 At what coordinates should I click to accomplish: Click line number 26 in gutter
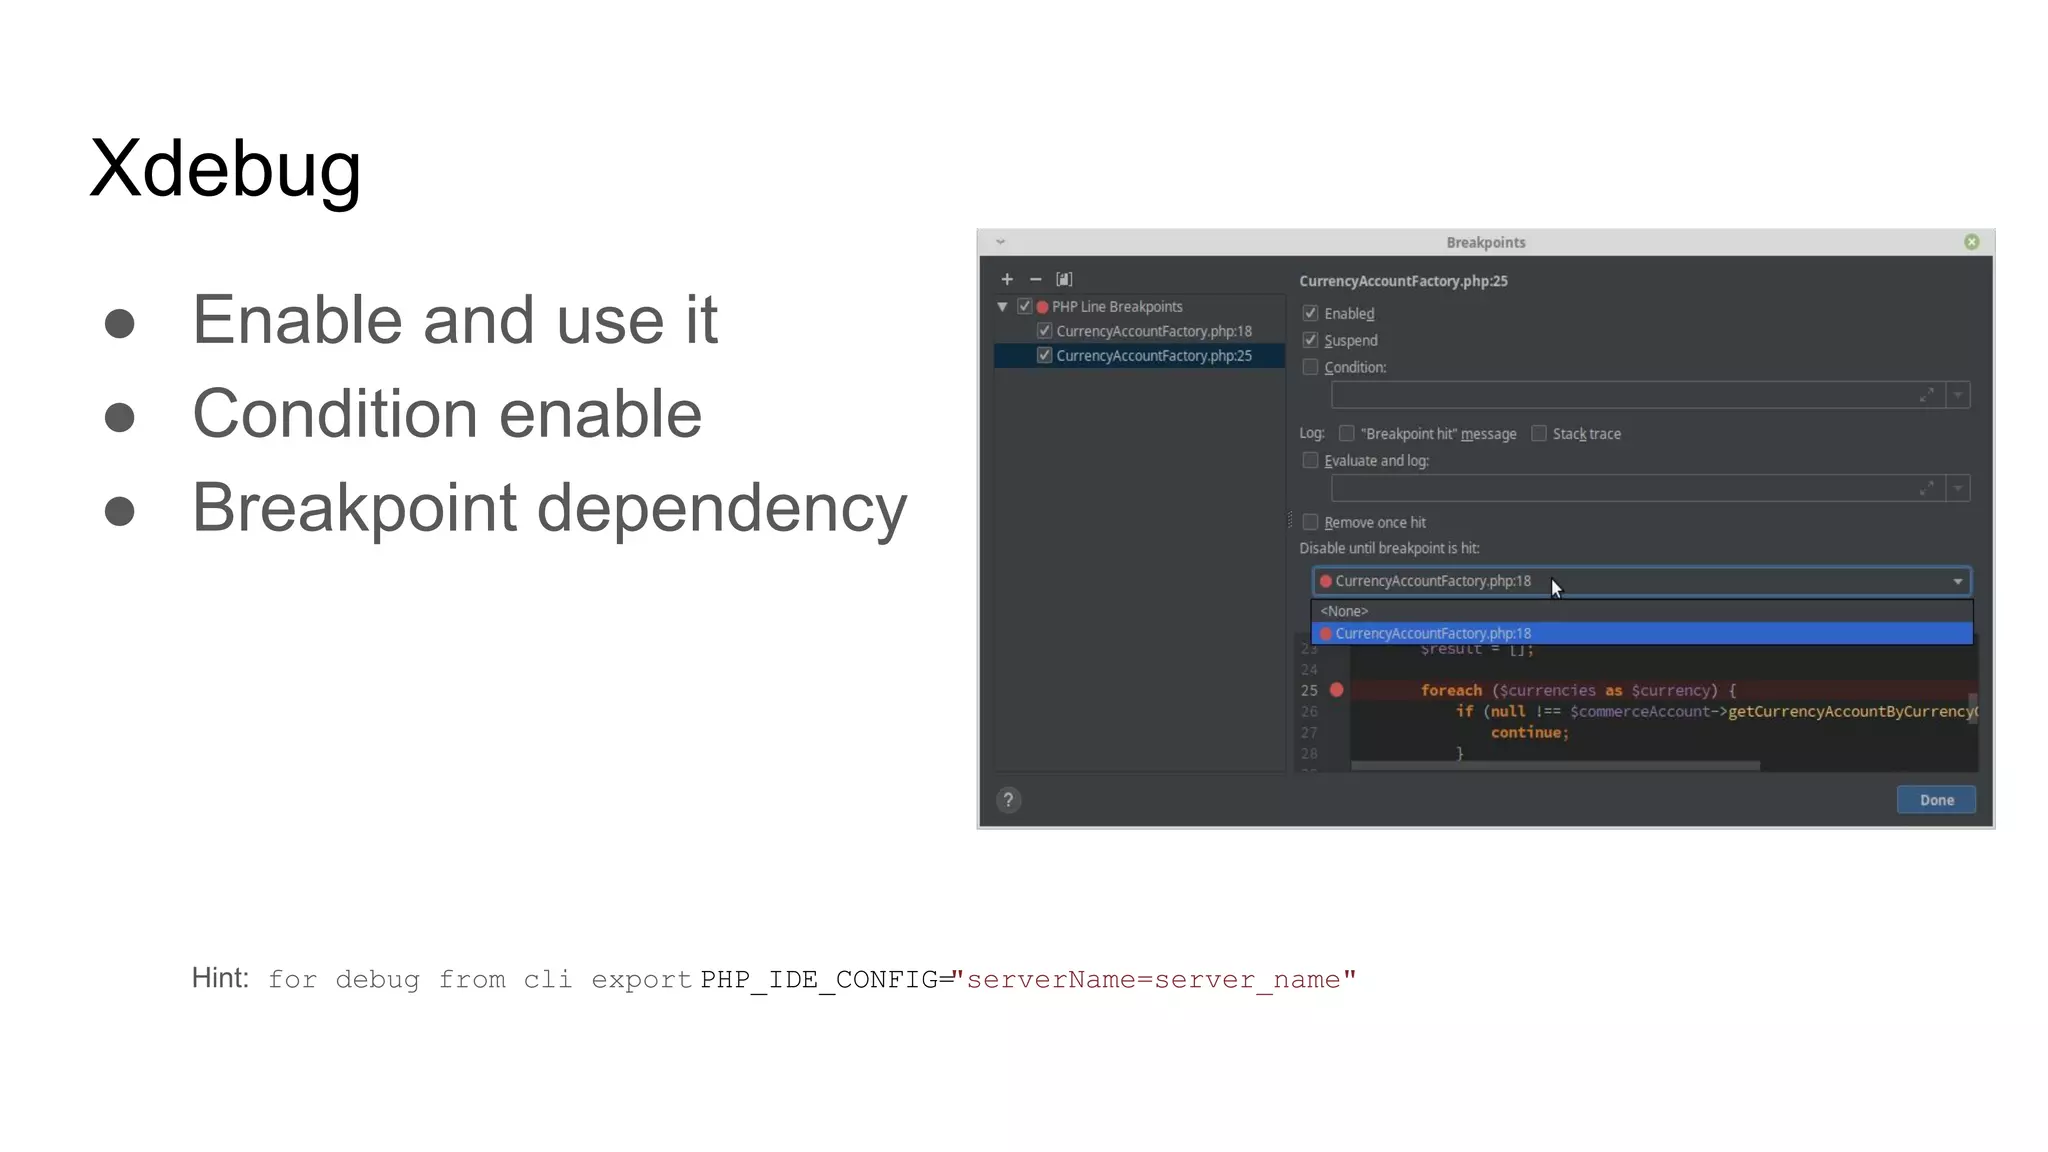point(1309,711)
